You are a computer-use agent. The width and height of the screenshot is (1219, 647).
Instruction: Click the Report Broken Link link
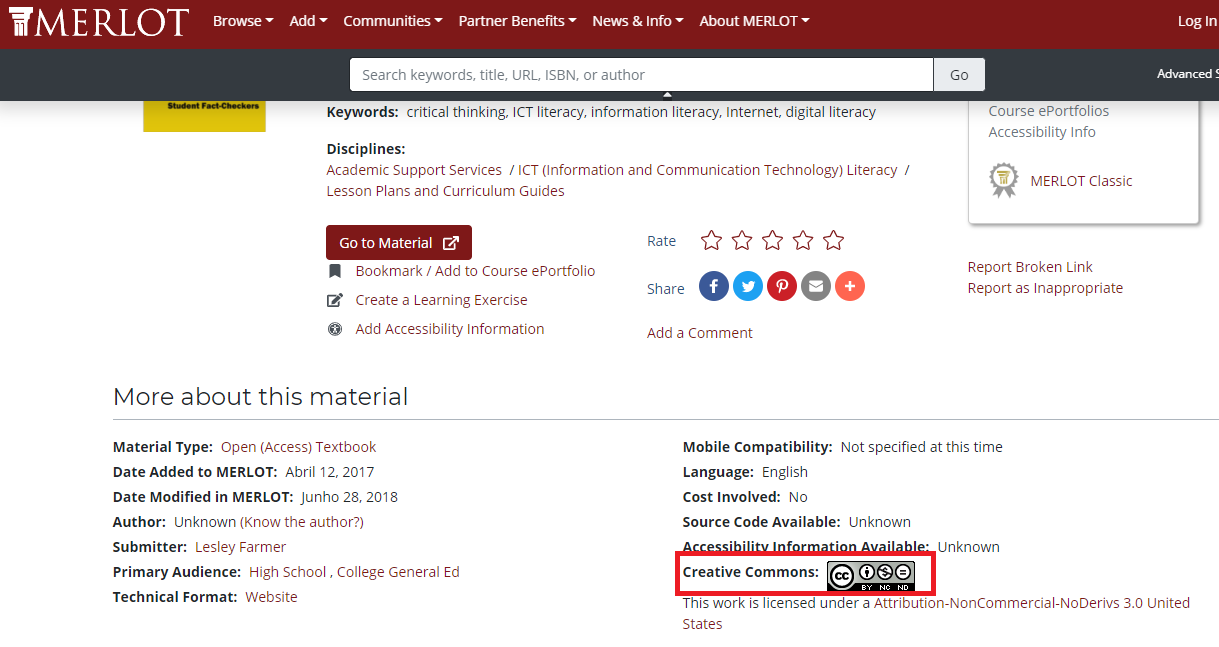[1029, 267]
